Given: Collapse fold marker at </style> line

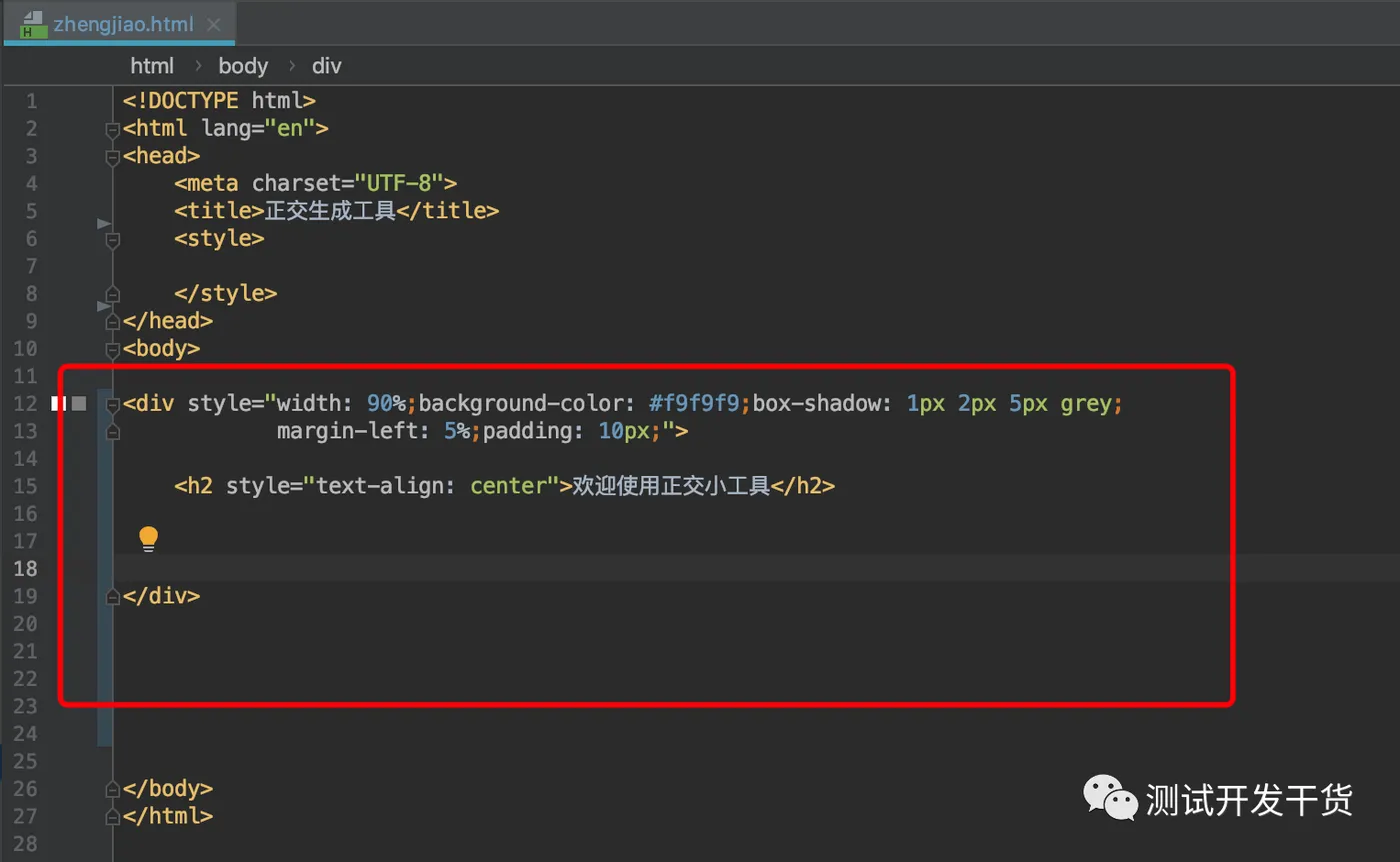Looking at the screenshot, I should pos(112,294).
